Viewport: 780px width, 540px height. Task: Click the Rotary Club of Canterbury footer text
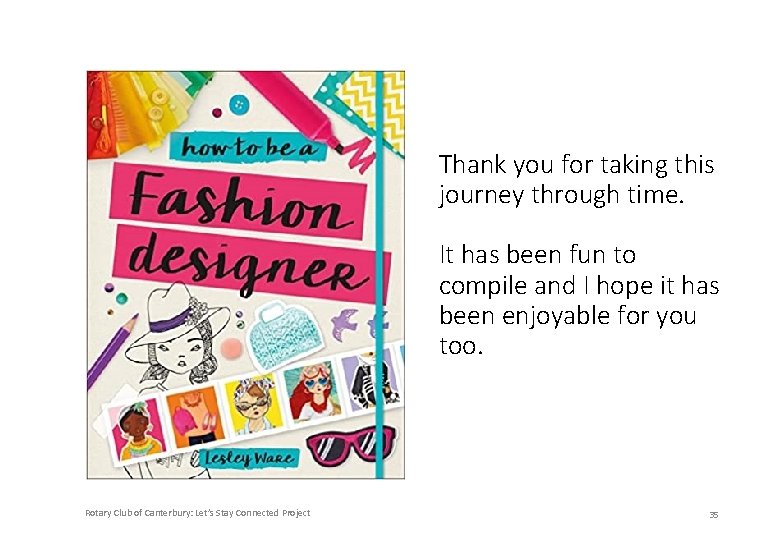click(x=197, y=513)
